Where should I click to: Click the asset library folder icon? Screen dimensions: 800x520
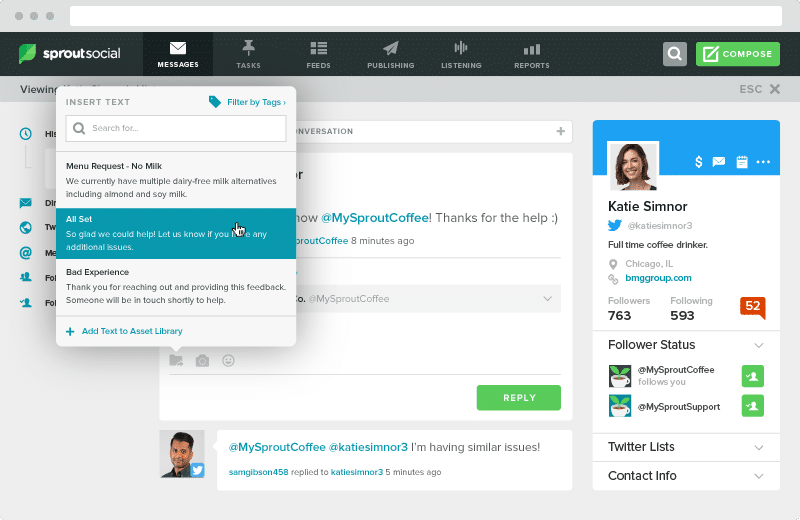click(x=176, y=360)
